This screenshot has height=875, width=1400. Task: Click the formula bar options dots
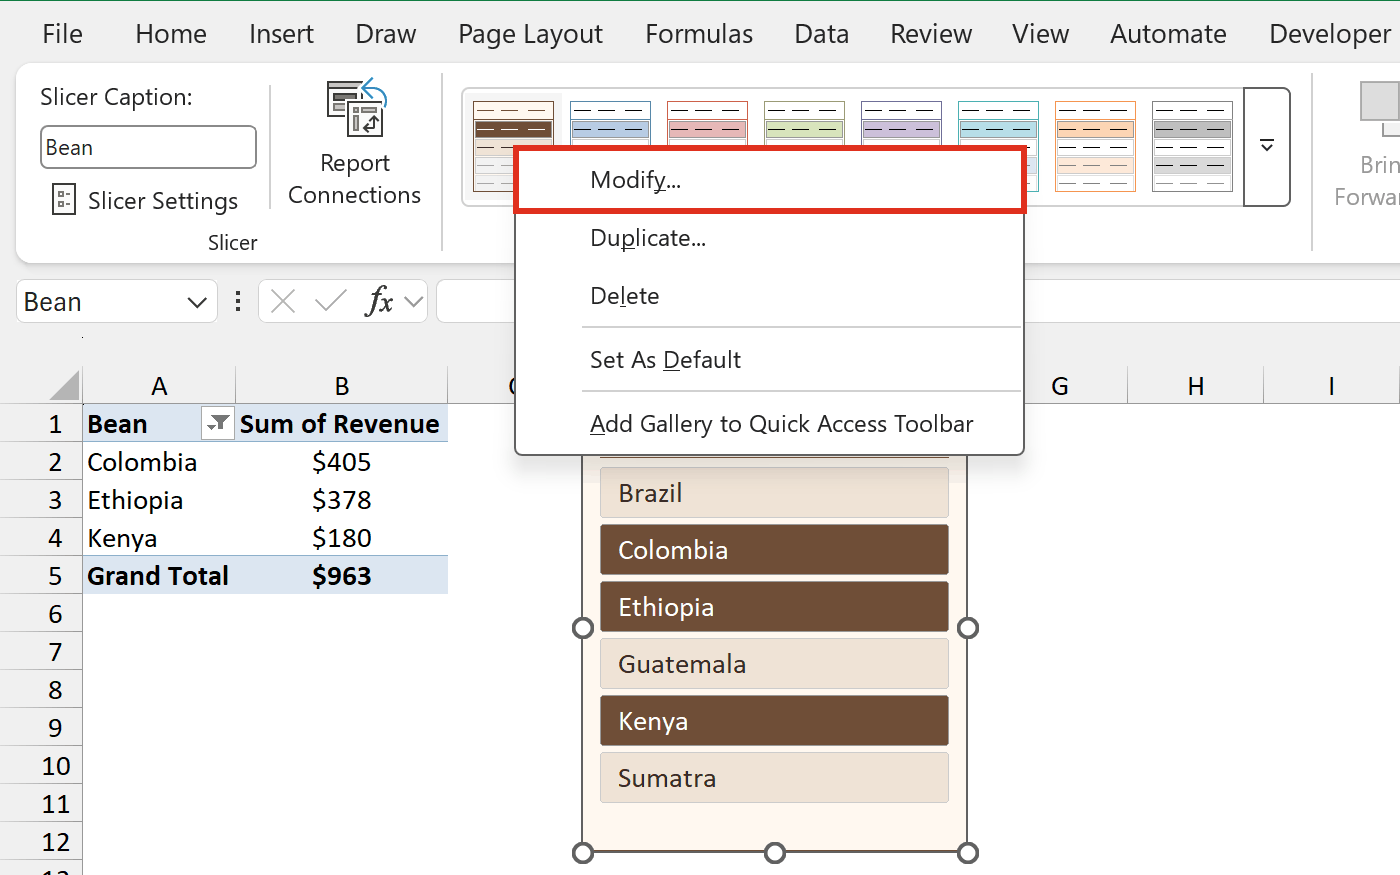pyautogui.click(x=238, y=301)
